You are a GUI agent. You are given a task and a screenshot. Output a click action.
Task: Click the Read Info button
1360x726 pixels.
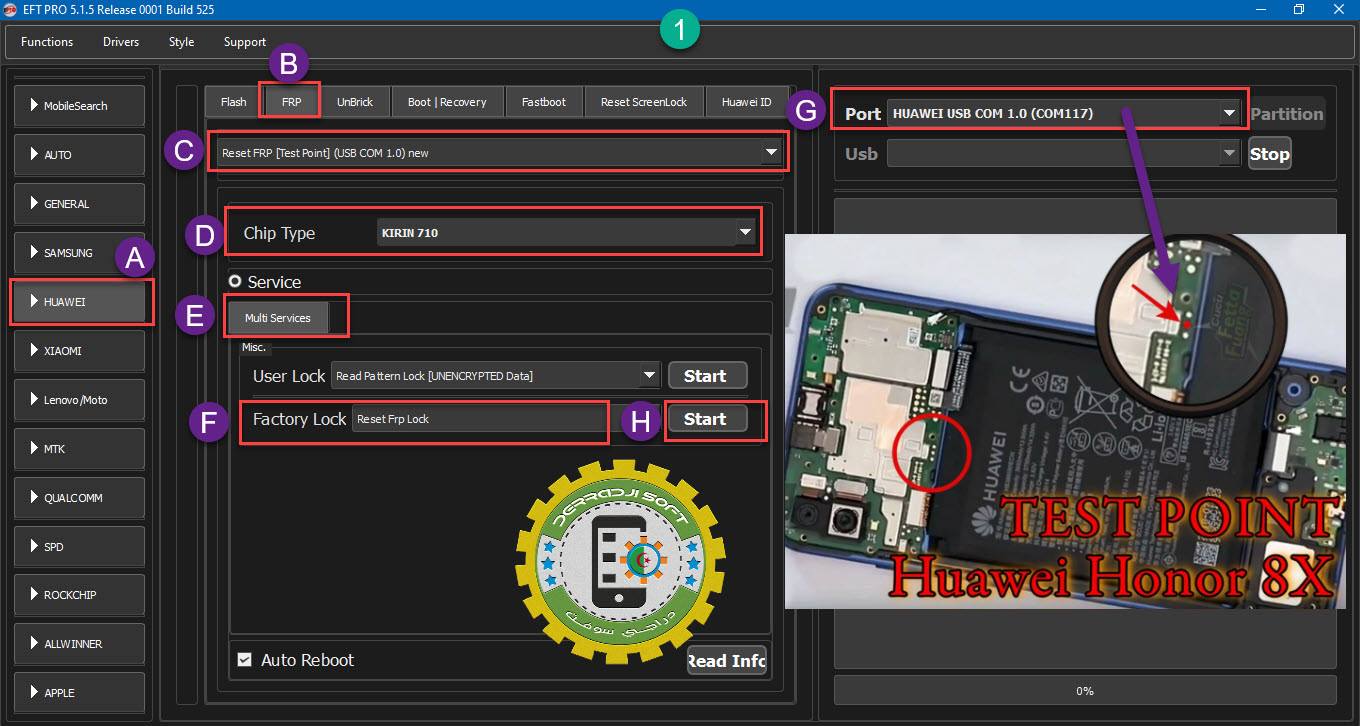pyautogui.click(x=727, y=661)
